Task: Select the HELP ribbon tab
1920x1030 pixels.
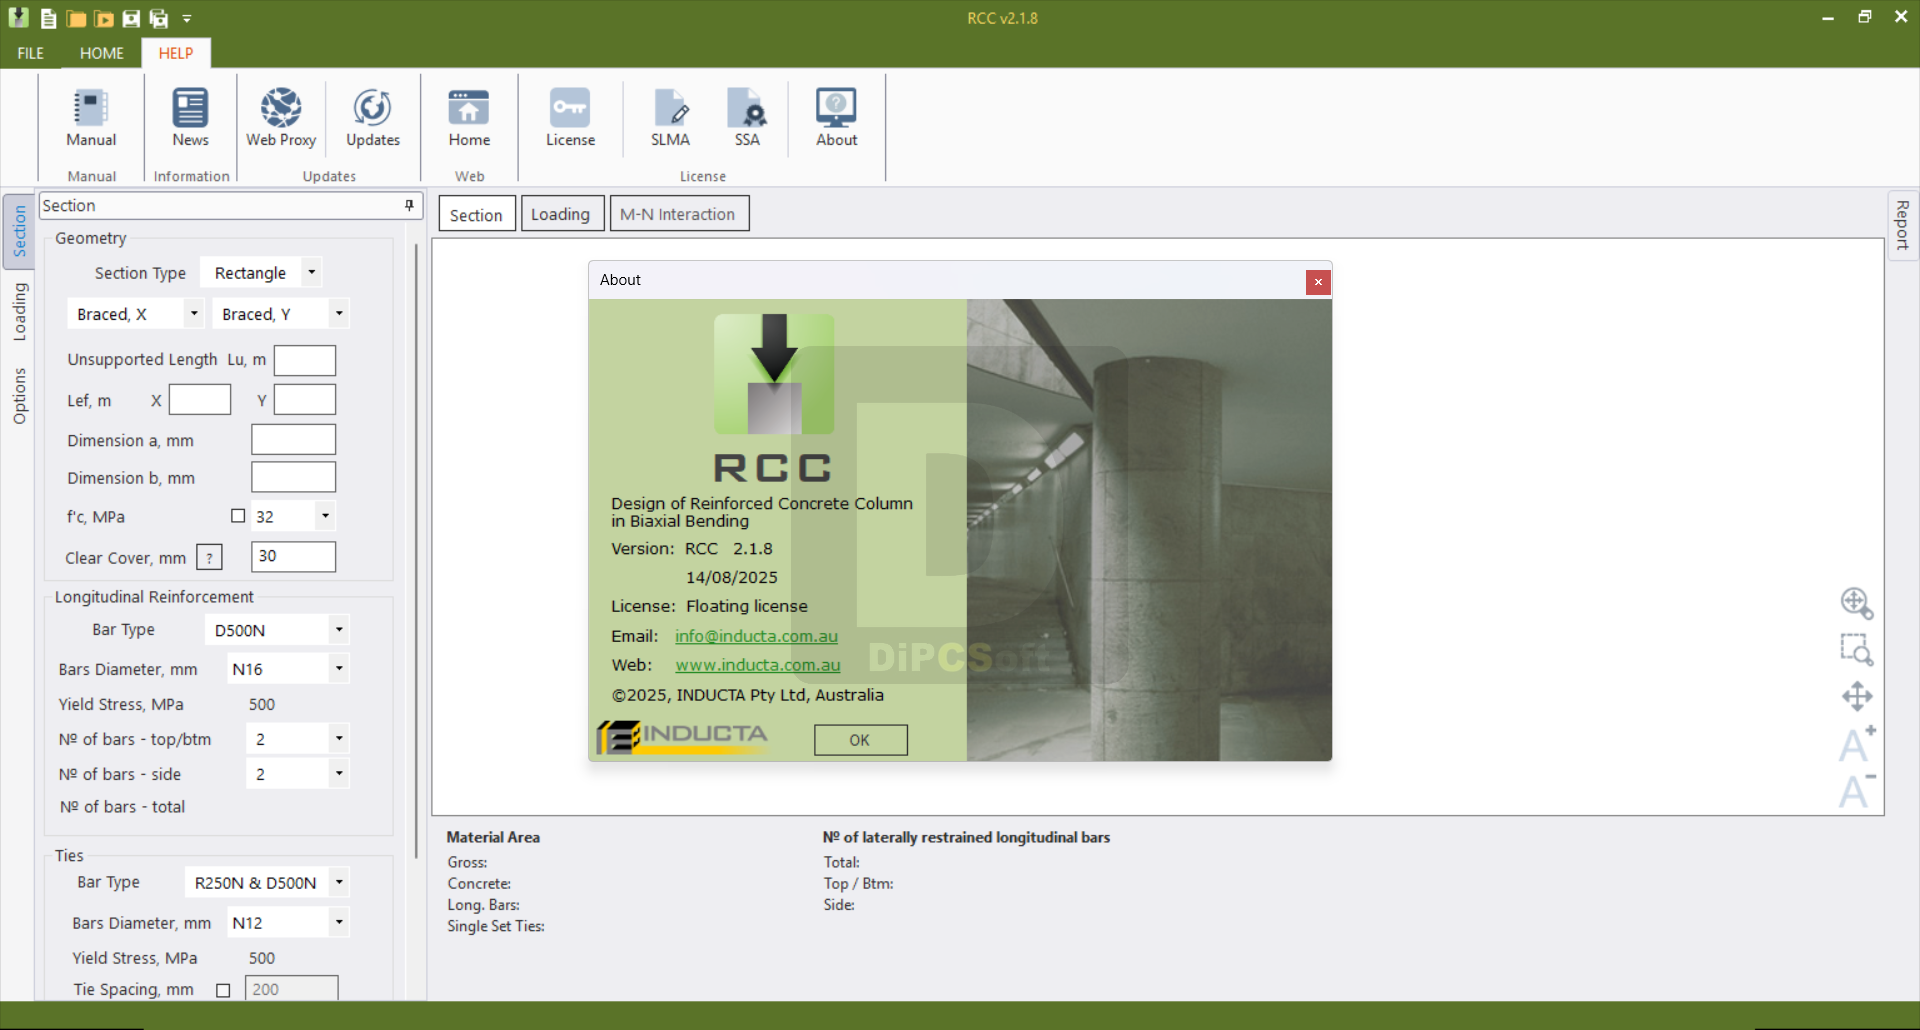Action: tap(176, 53)
